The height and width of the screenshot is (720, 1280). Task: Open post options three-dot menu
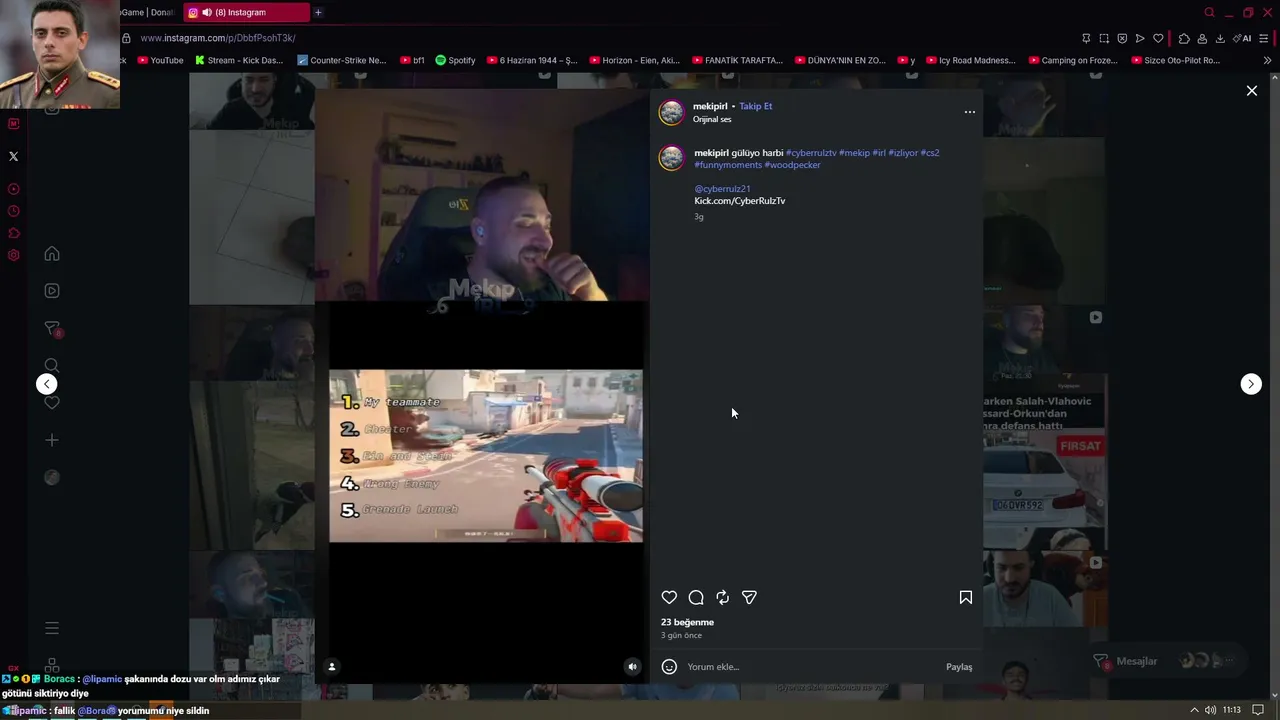point(969,112)
